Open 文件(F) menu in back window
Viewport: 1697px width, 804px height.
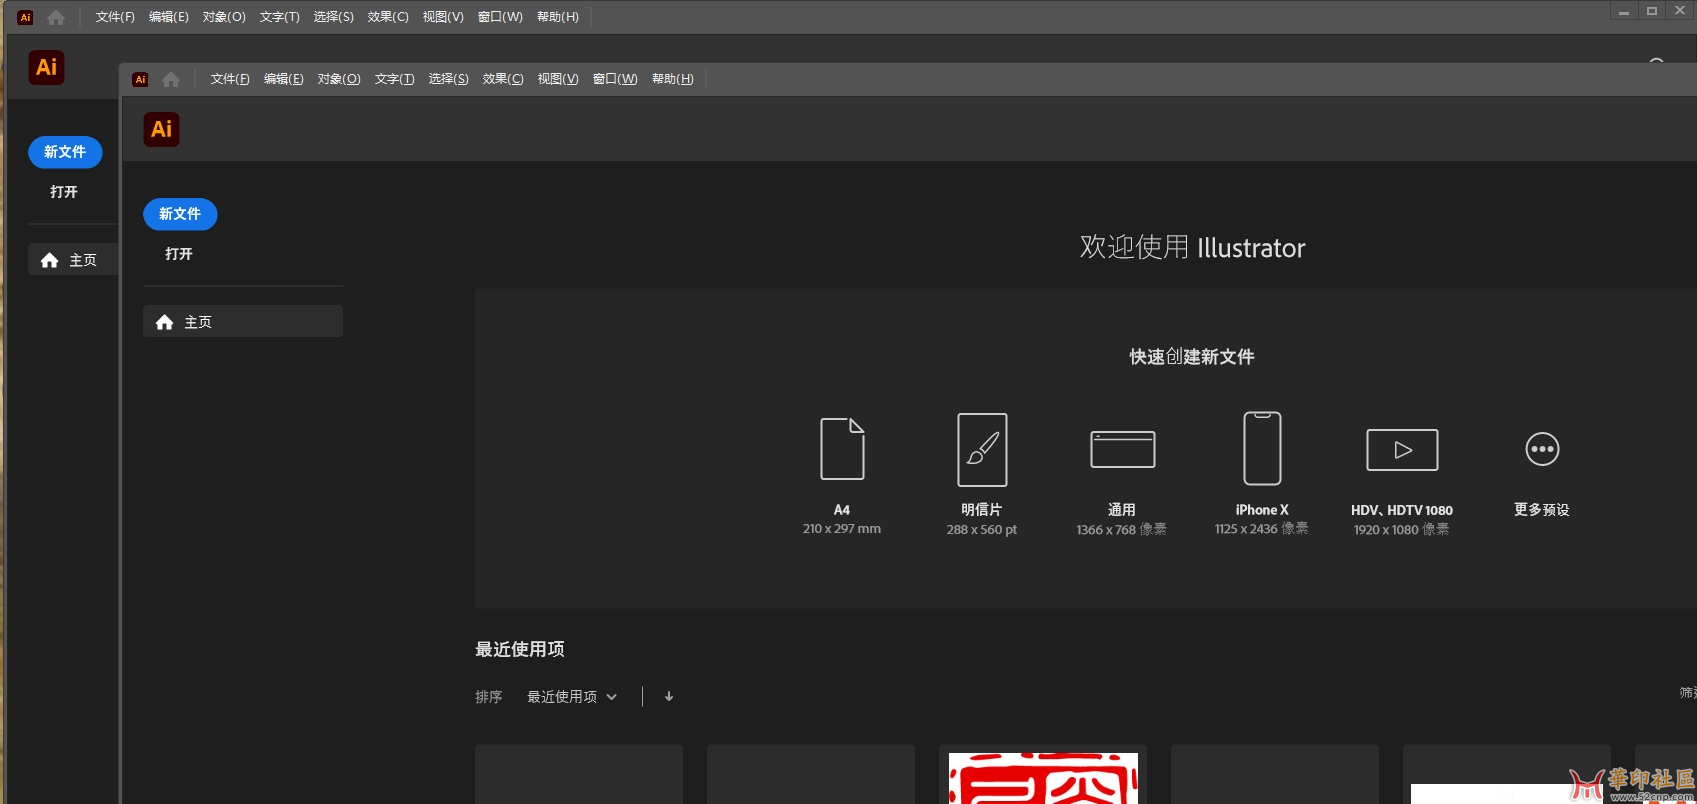point(115,17)
